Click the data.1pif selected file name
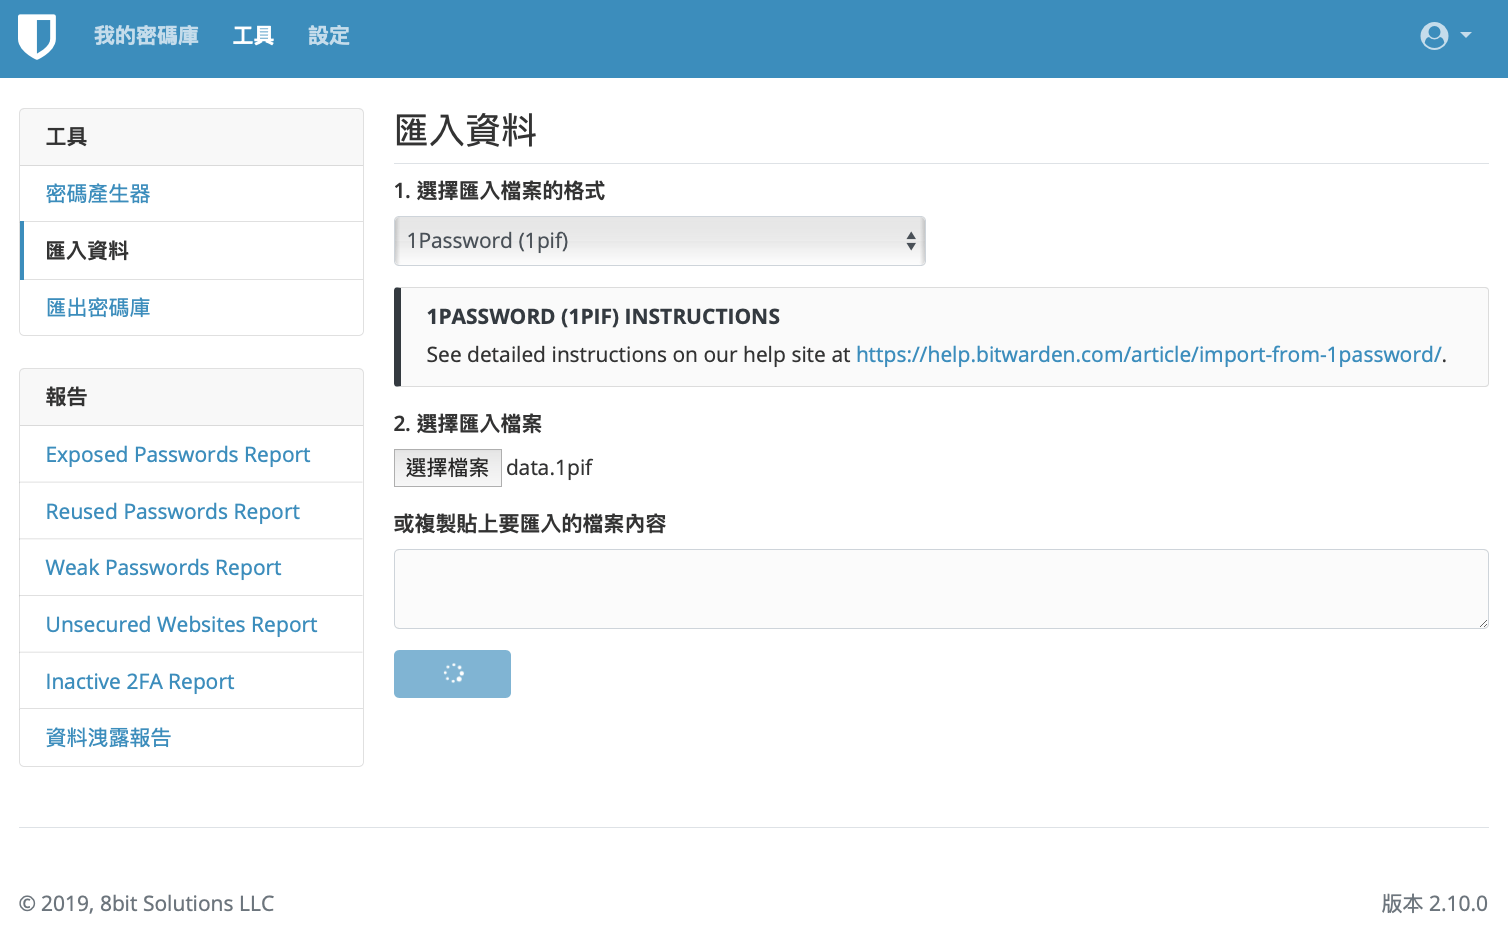 tap(549, 468)
